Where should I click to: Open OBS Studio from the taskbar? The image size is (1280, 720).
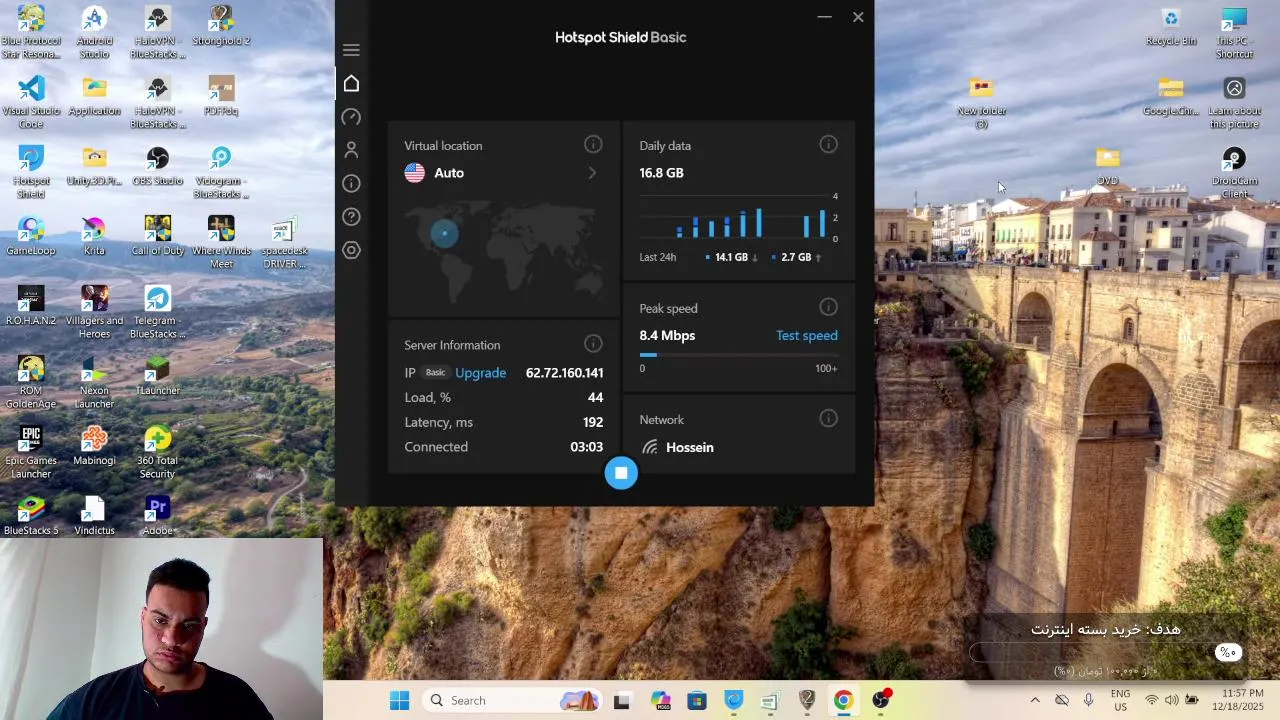pos(880,701)
